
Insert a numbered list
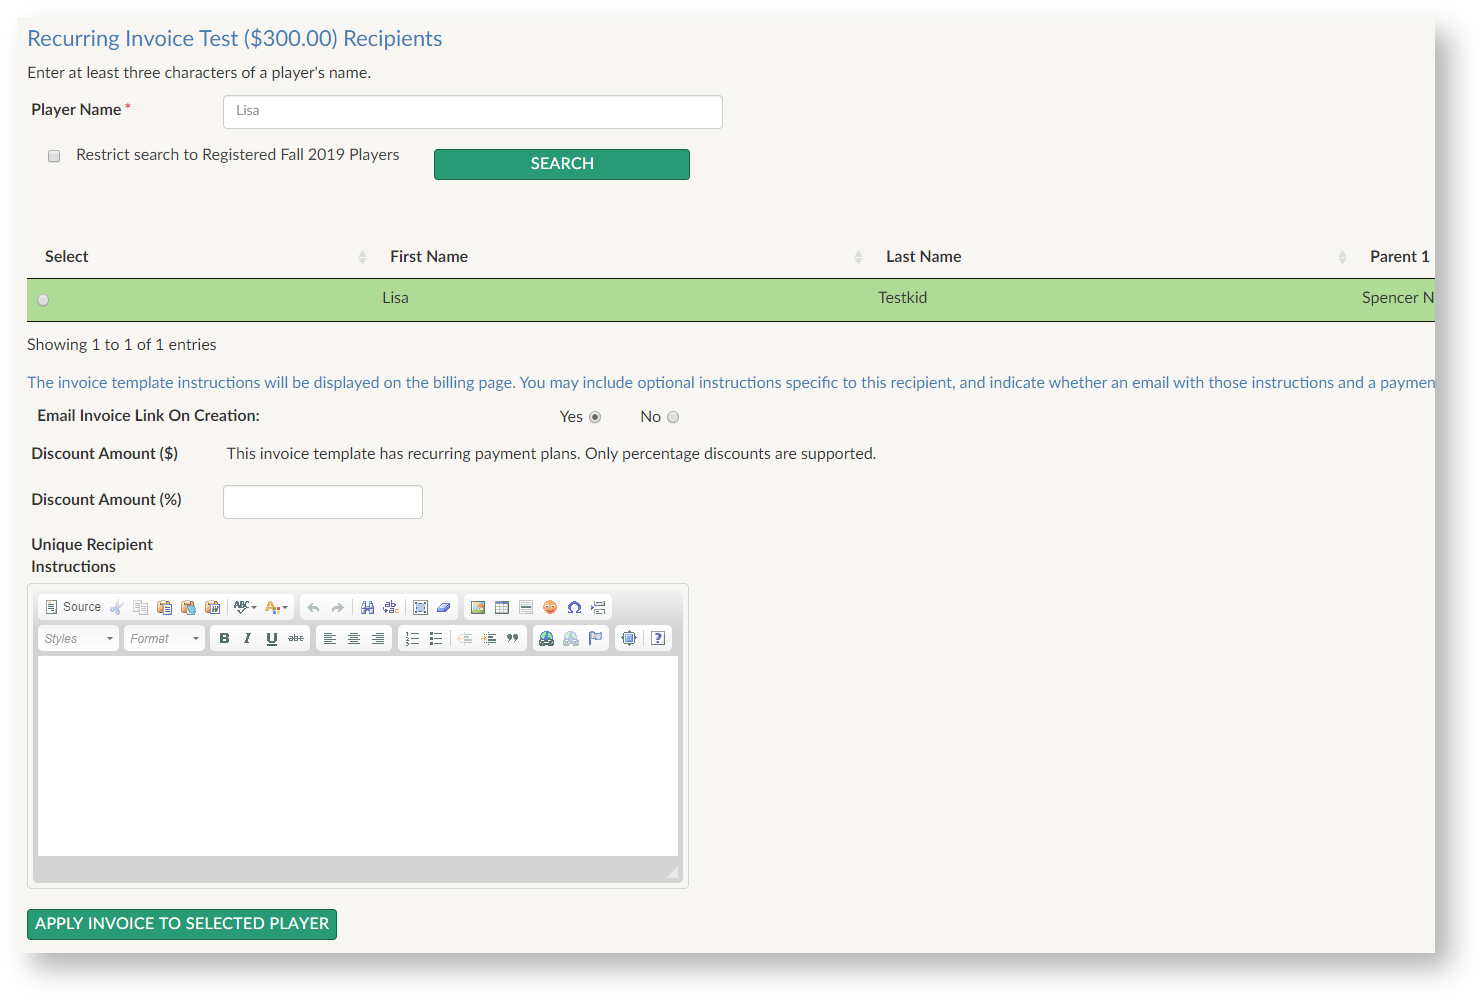412,638
